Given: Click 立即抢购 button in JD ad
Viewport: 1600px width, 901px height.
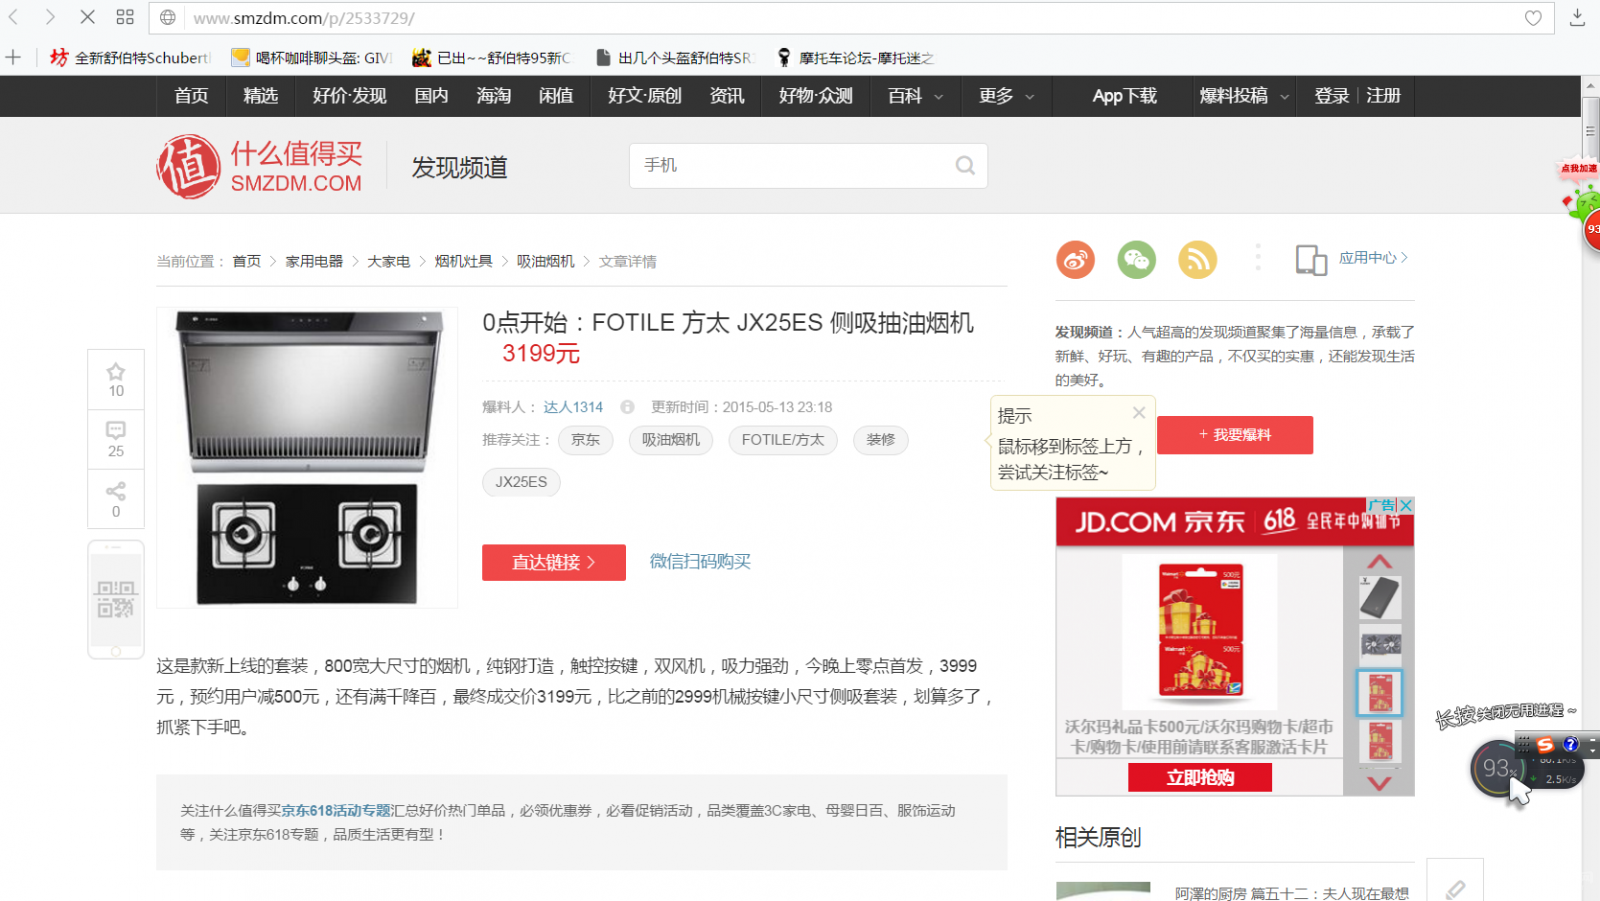Looking at the screenshot, I should (1200, 777).
